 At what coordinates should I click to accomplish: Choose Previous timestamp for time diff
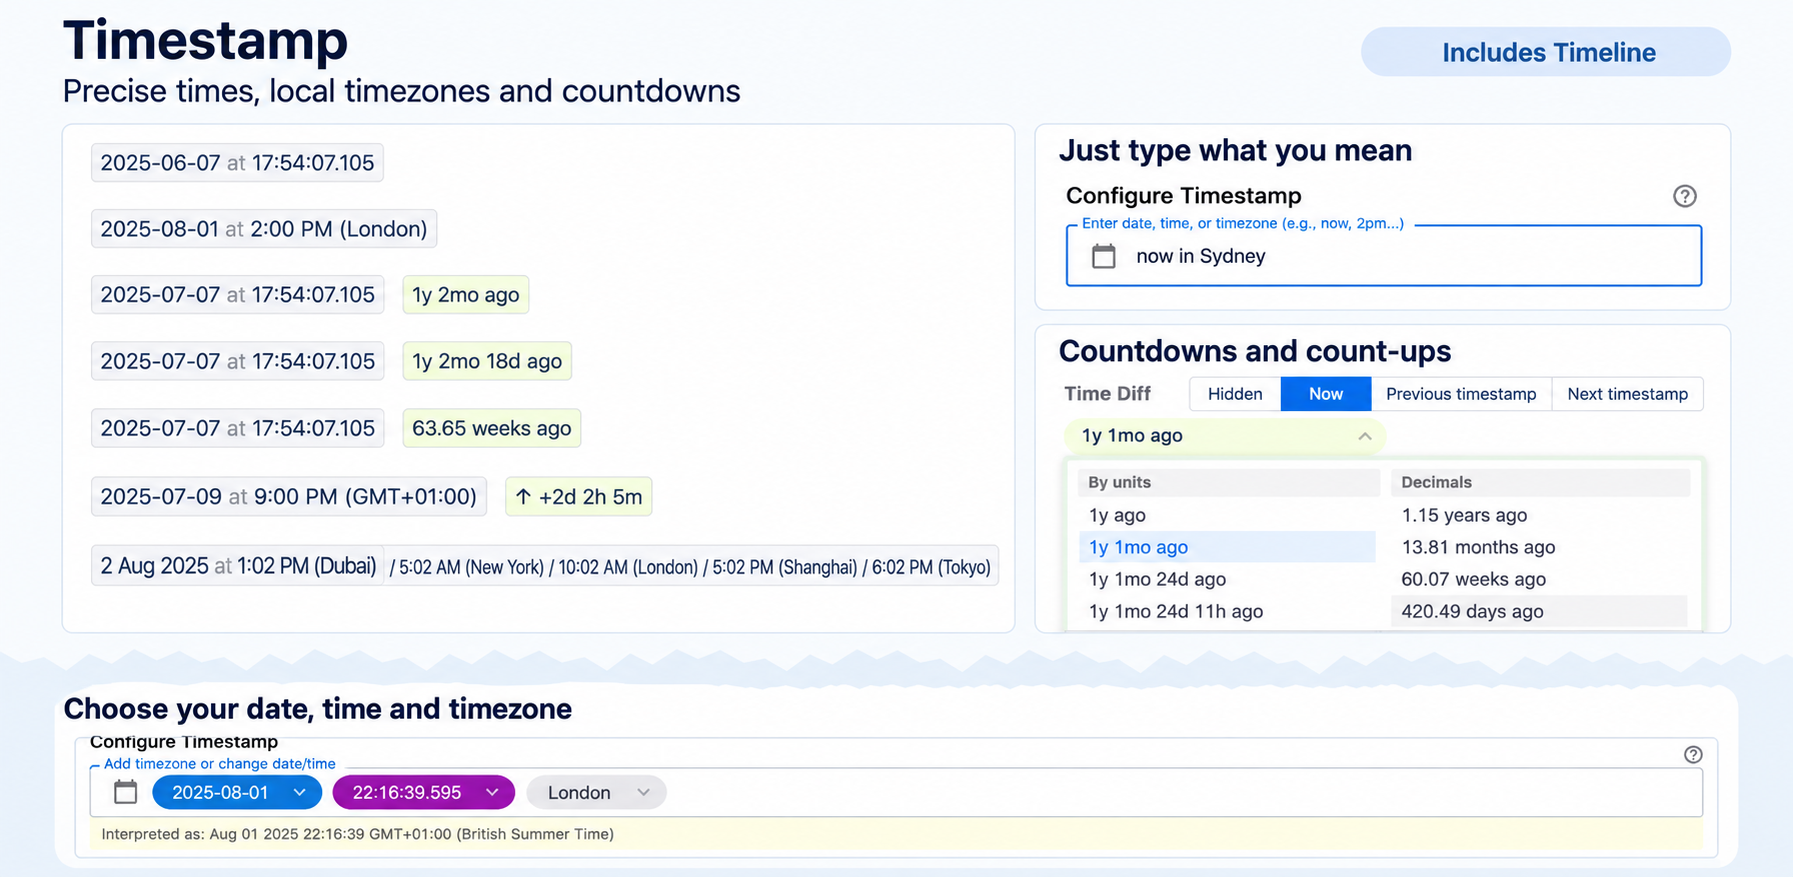(x=1461, y=394)
